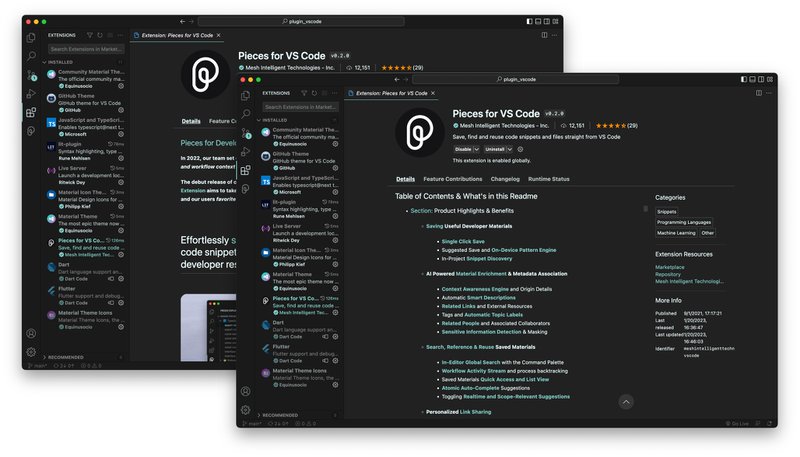The image size is (800, 457).
Task: Toggle bottom panel in back window title bar
Action: click(538, 21)
